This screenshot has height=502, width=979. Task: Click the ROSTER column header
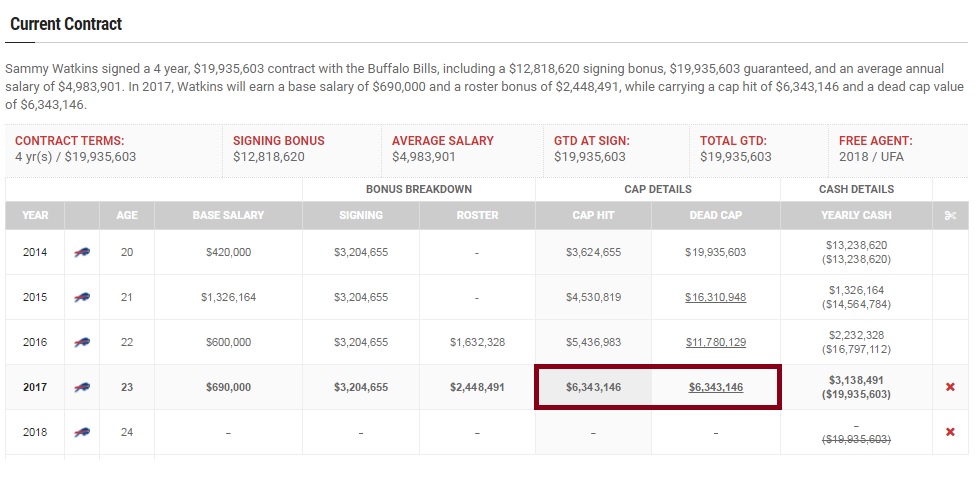477,215
